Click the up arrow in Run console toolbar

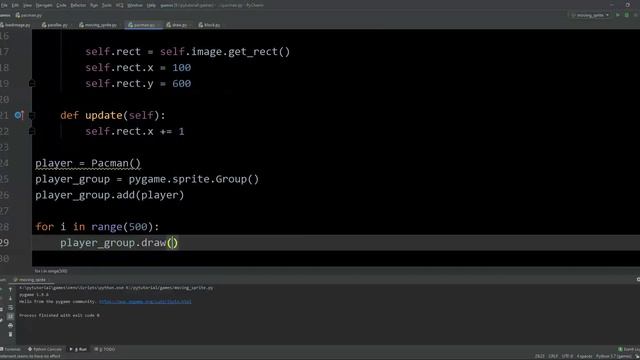(x=10, y=290)
